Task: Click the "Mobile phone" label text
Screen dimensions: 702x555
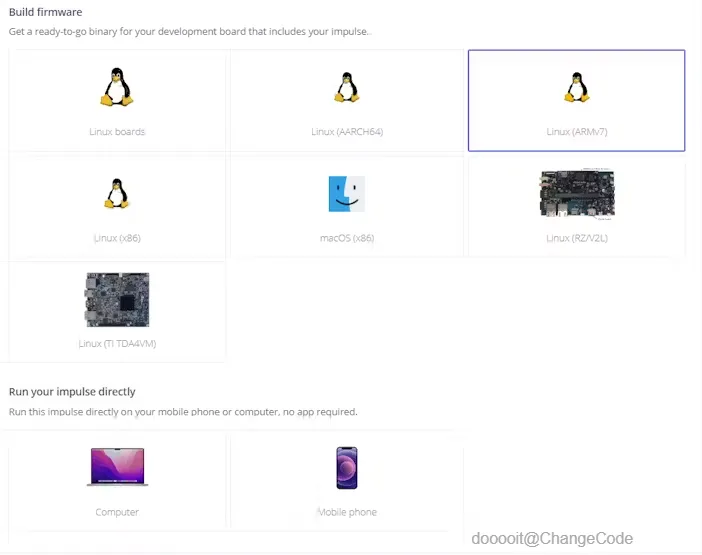Action: coord(347,512)
